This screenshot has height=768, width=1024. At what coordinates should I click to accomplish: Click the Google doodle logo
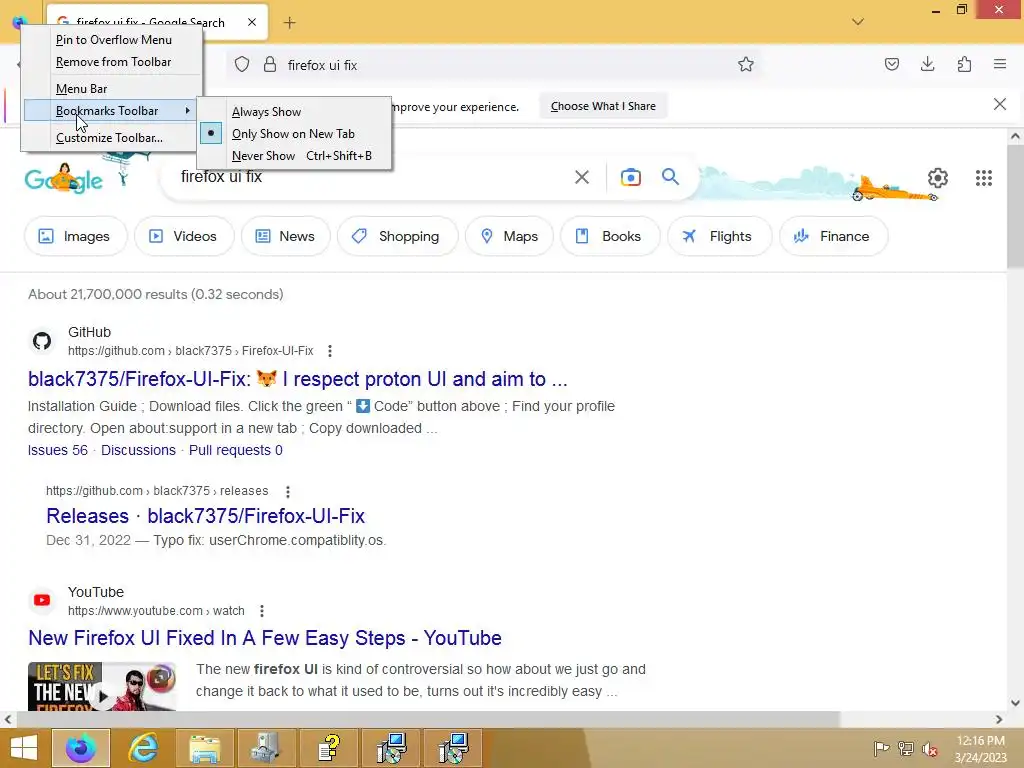point(64,178)
